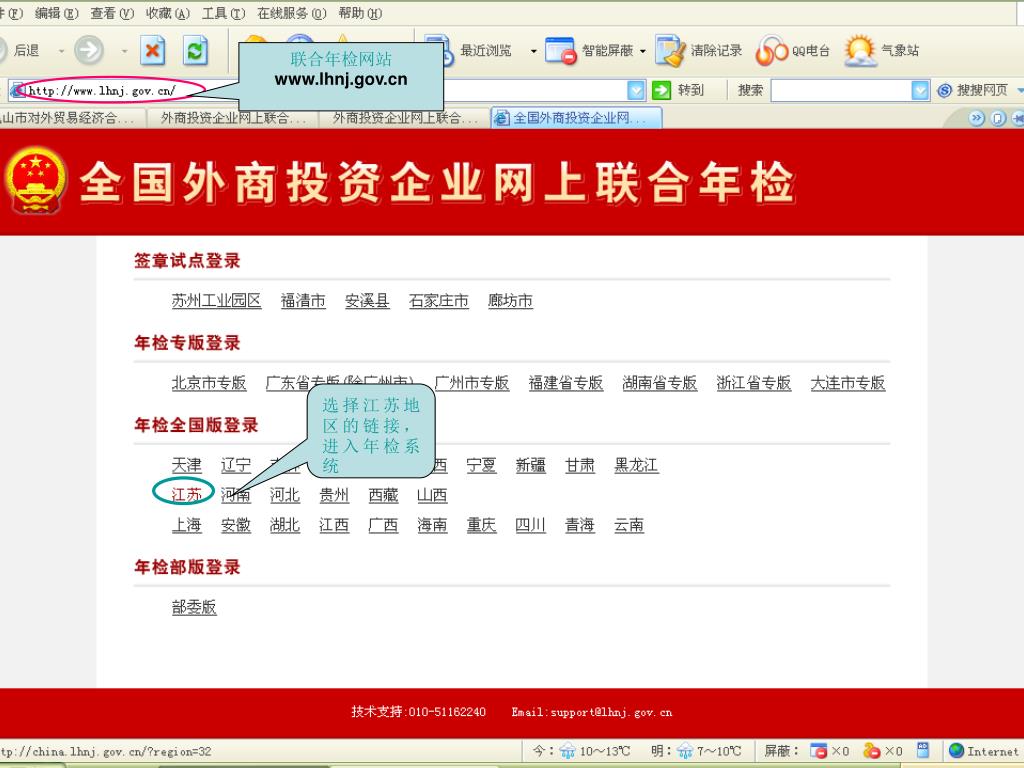1024x768 pixels.
Task: Open the 上海 link
Action: click(x=186, y=525)
